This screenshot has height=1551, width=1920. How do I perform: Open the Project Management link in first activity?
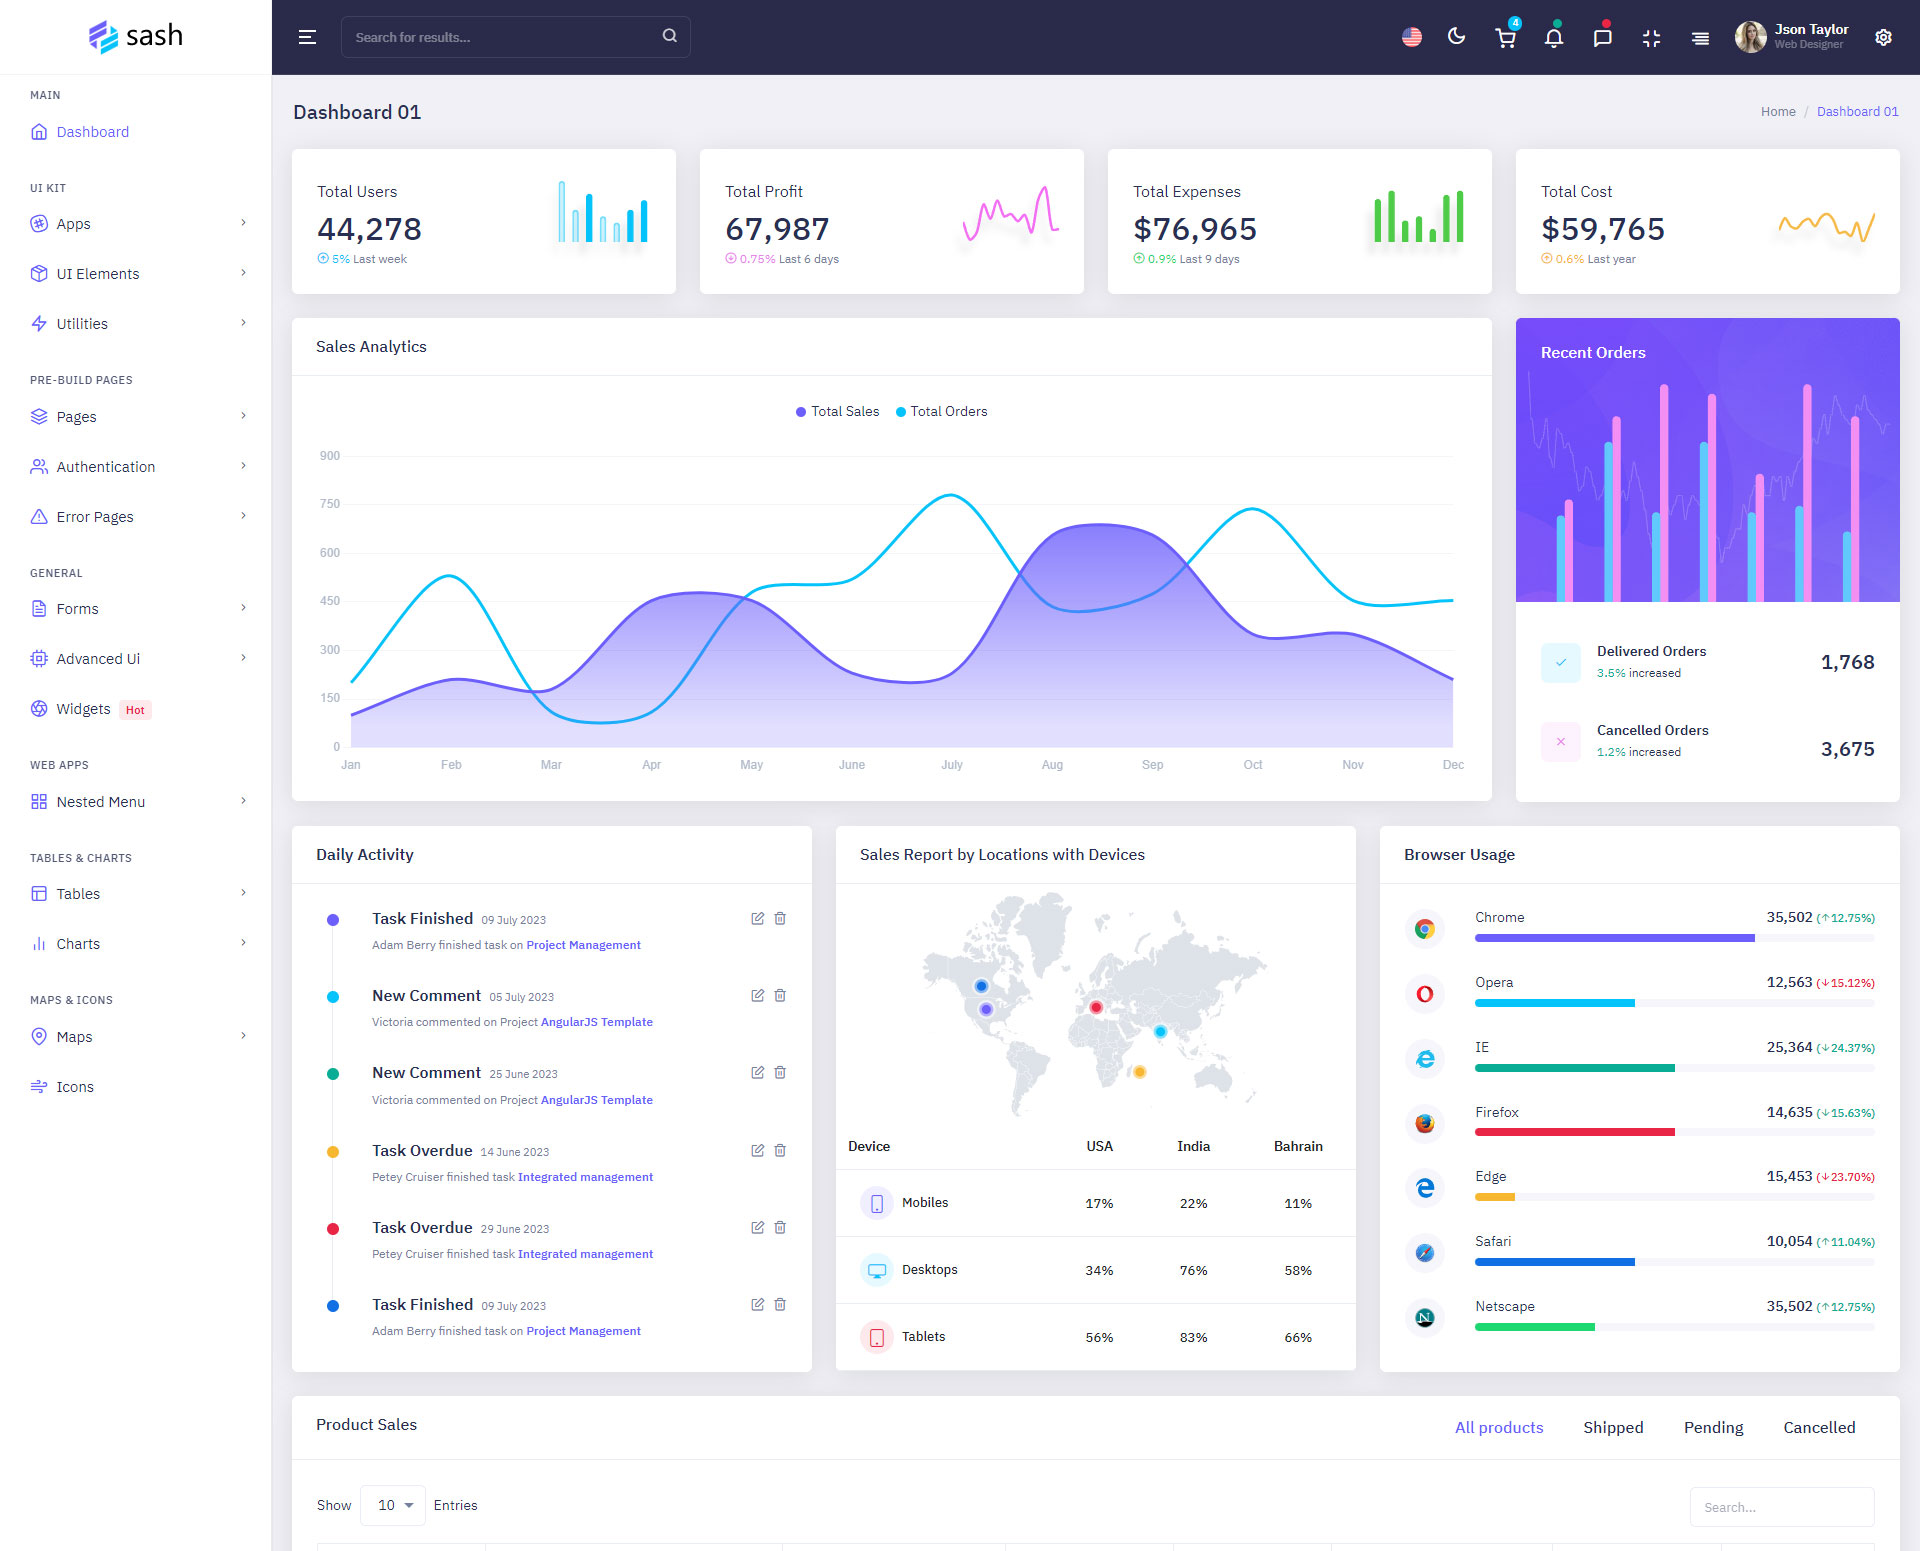point(583,945)
